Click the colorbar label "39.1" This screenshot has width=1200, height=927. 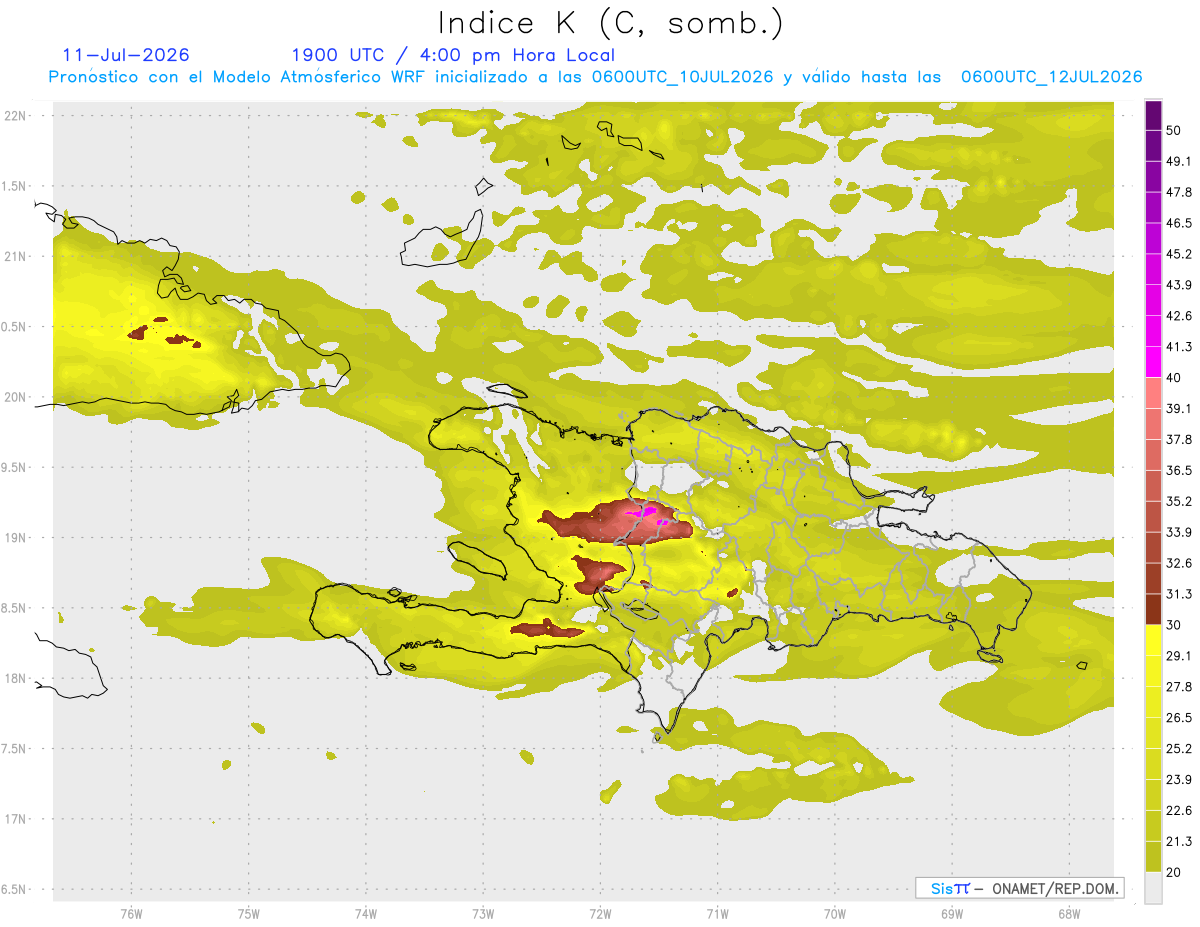pyautogui.click(x=1179, y=408)
